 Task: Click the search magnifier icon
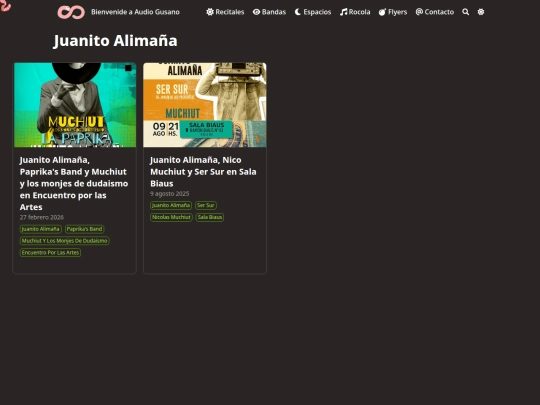465,12
